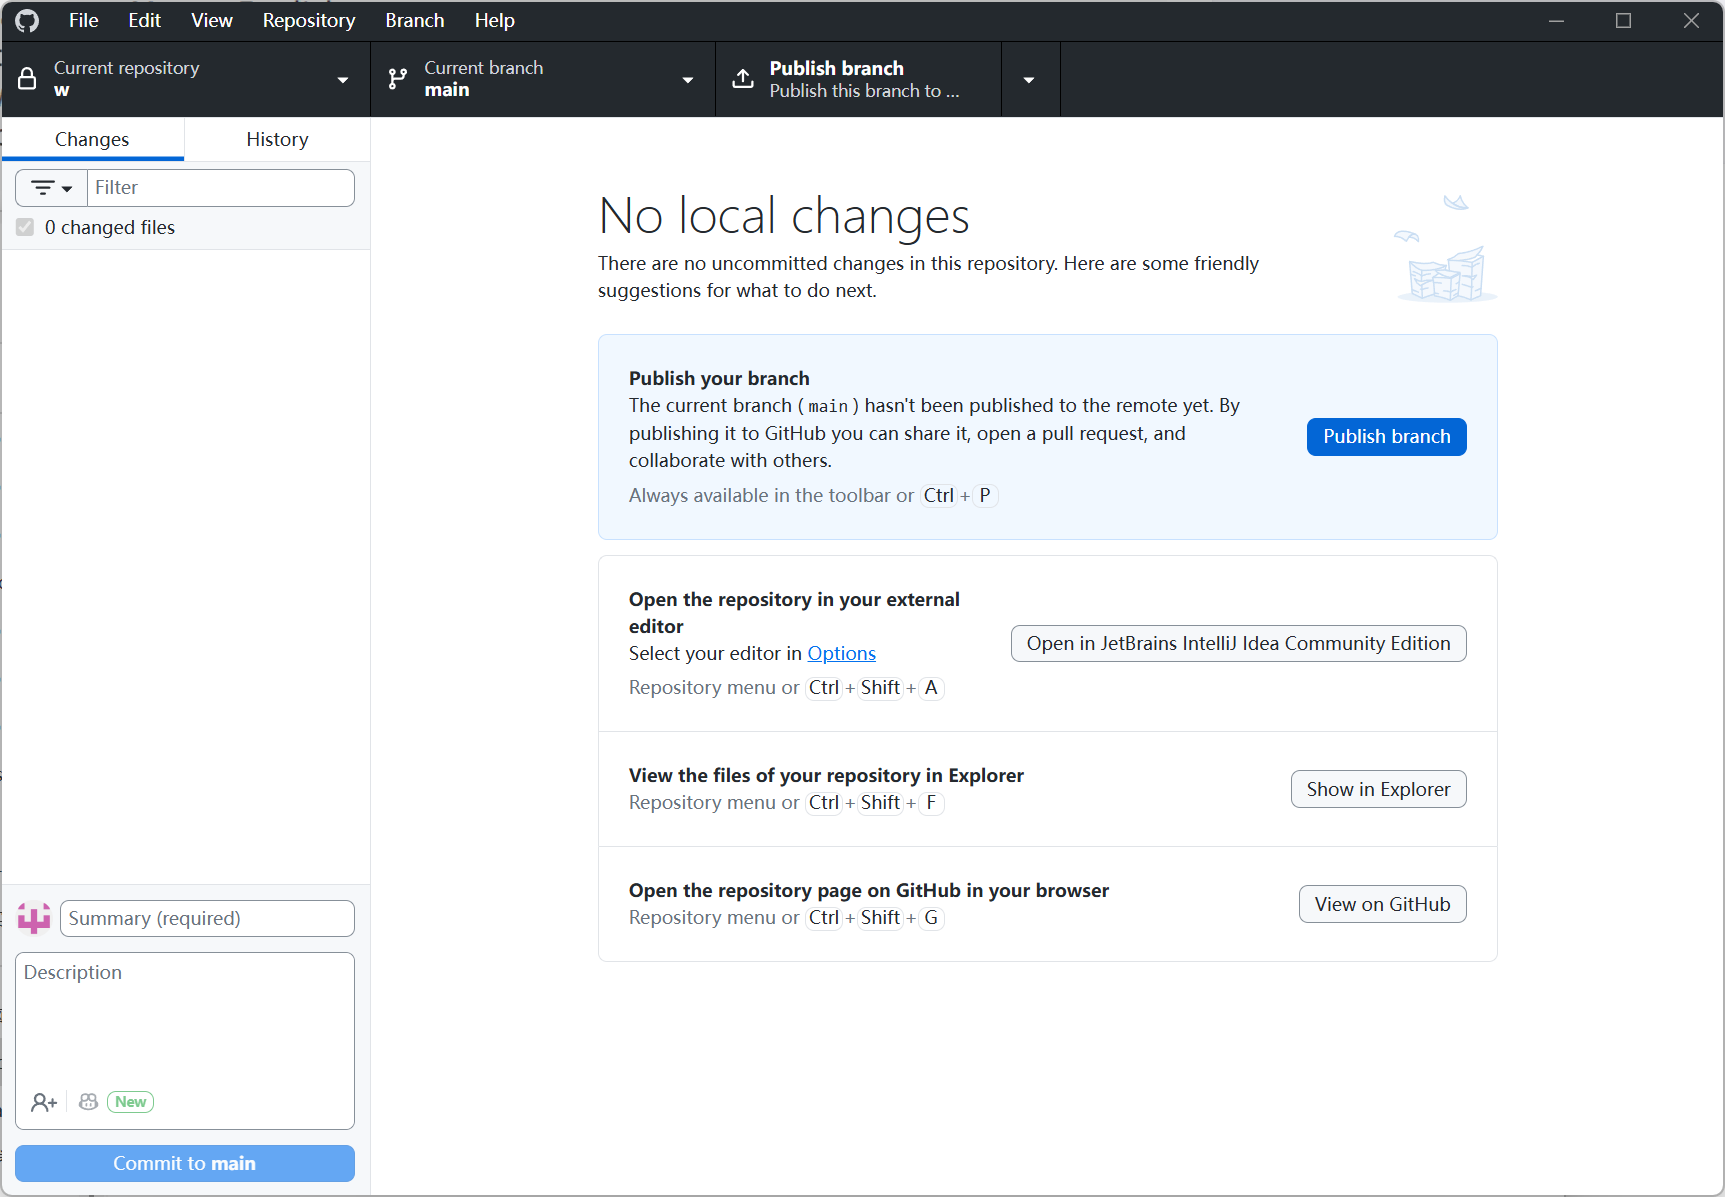
Task: Open the filter options icon menu
Action: click(x=52, y=188)
